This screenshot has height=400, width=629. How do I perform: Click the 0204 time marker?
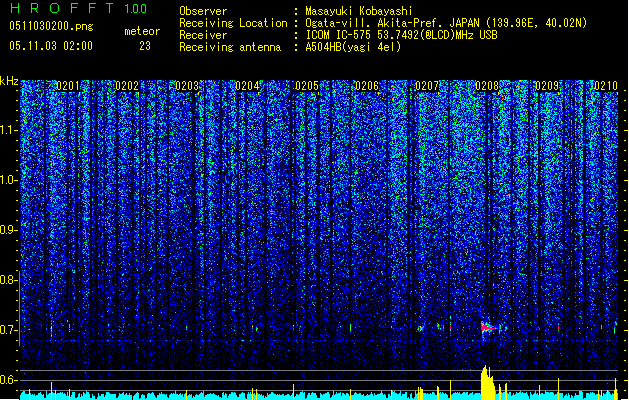coord(247,86)
